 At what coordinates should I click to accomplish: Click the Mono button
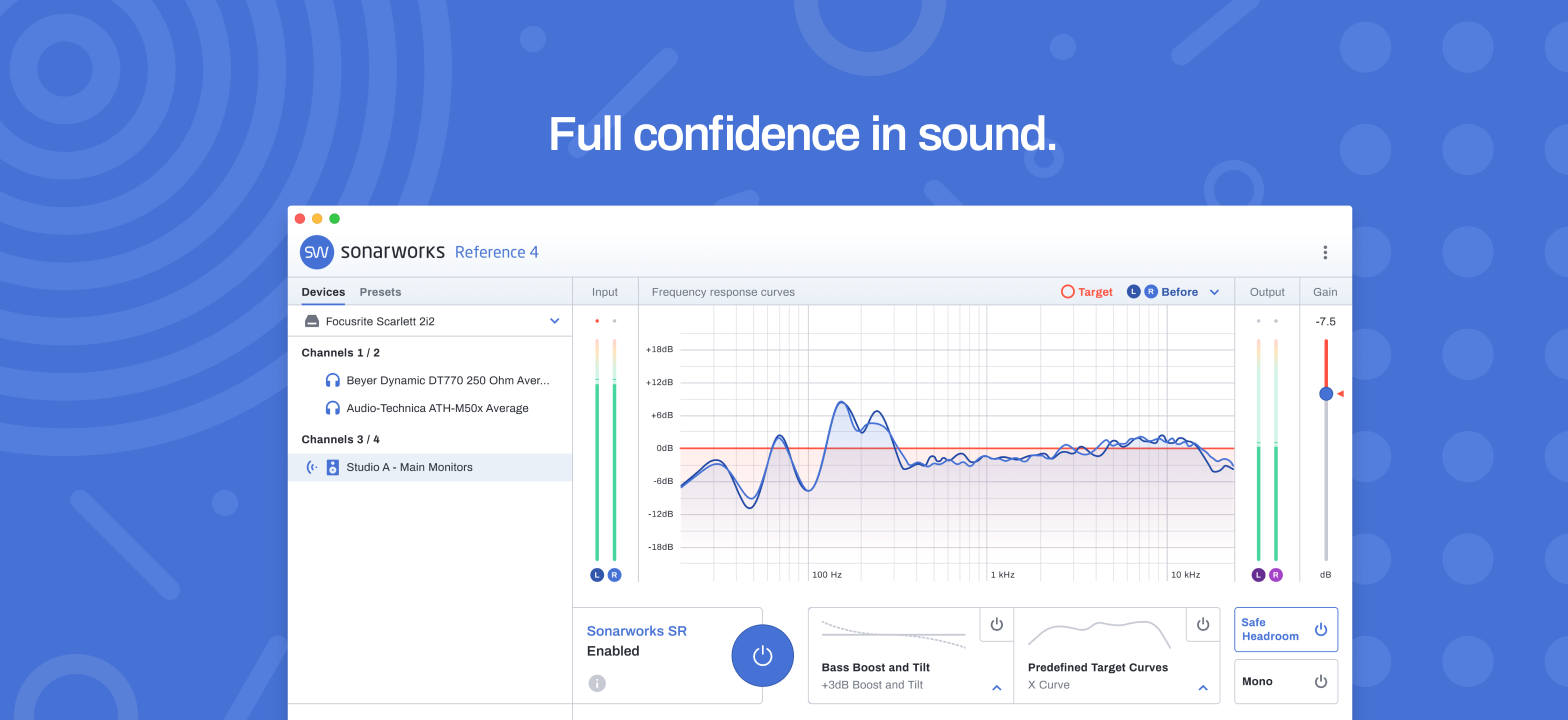[1286, 681]
